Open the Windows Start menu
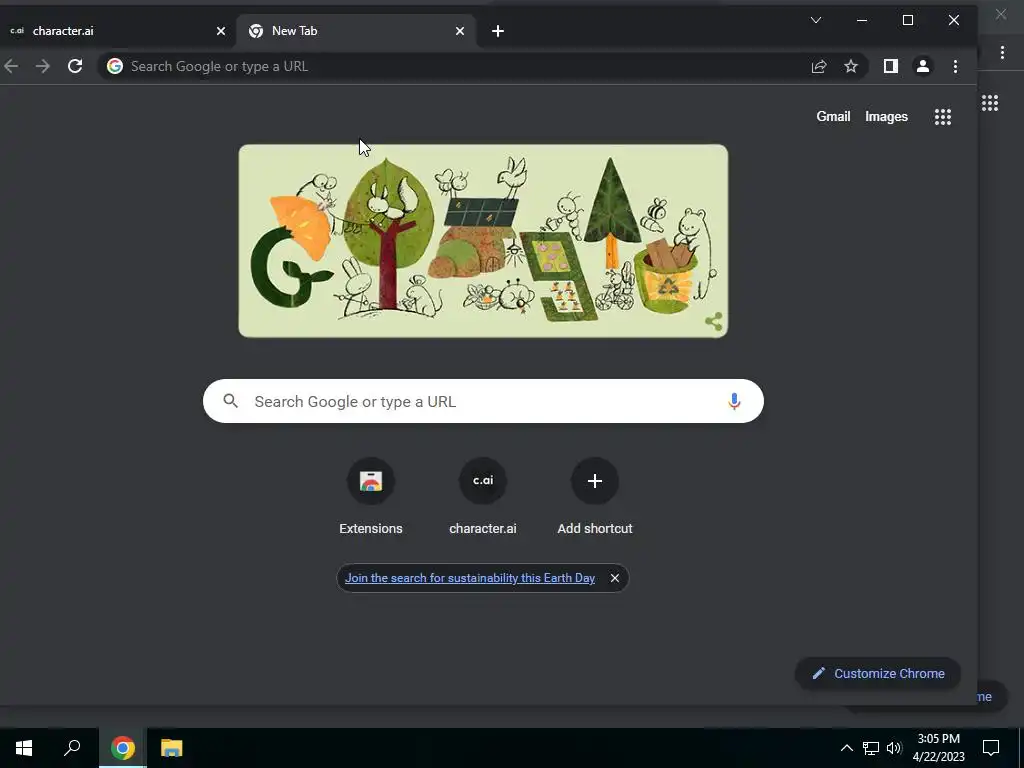This screenshot has width=1024, height=768. point(24,748)
